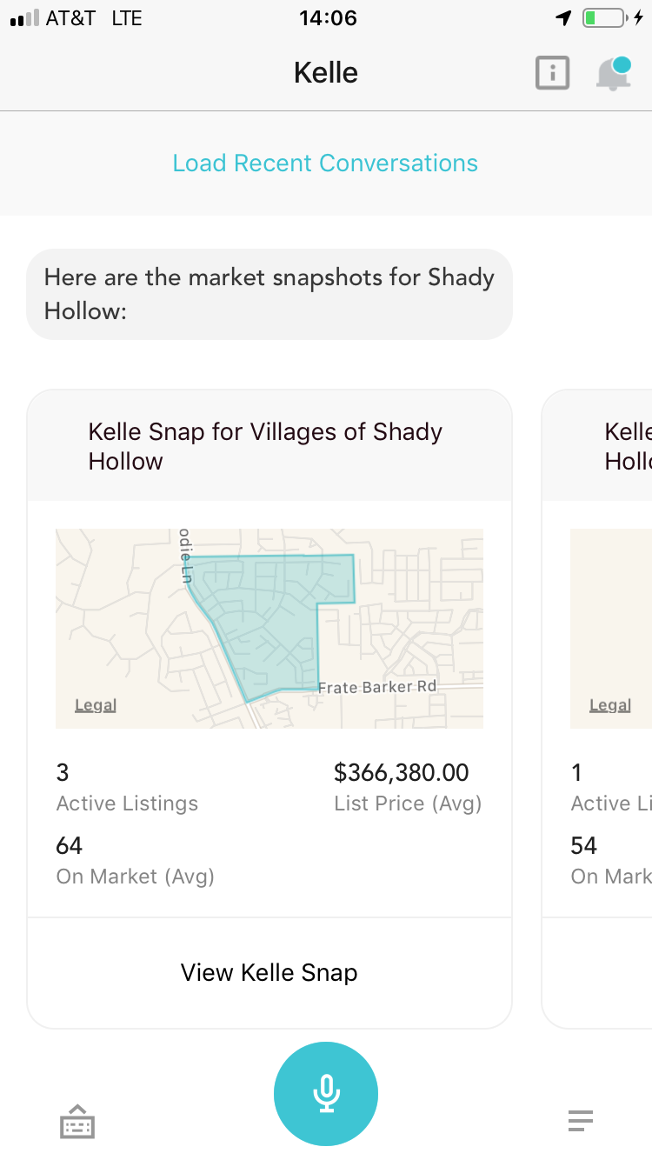This screenshot has height=1160, width=652.
Task: Click Load Recent Conversations link
Action: (325, 163)
